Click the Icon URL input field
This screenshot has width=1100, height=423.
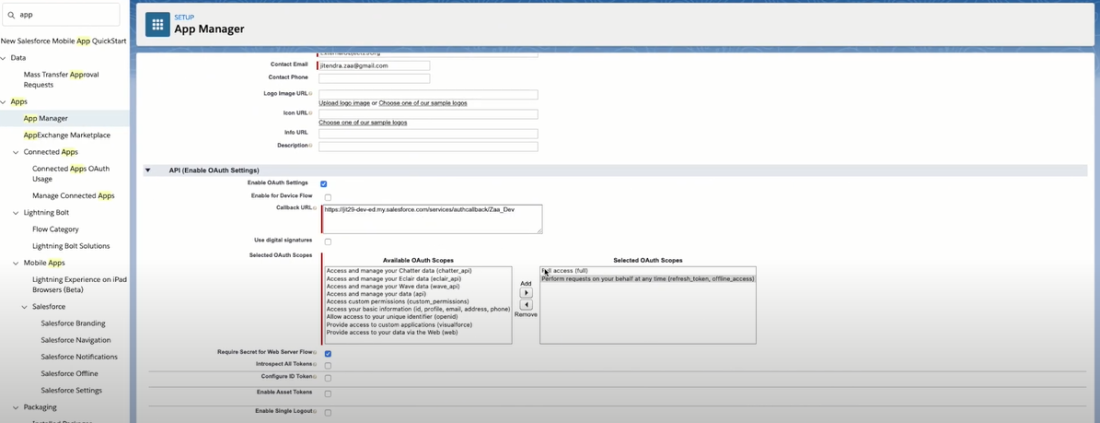point(428,114)
